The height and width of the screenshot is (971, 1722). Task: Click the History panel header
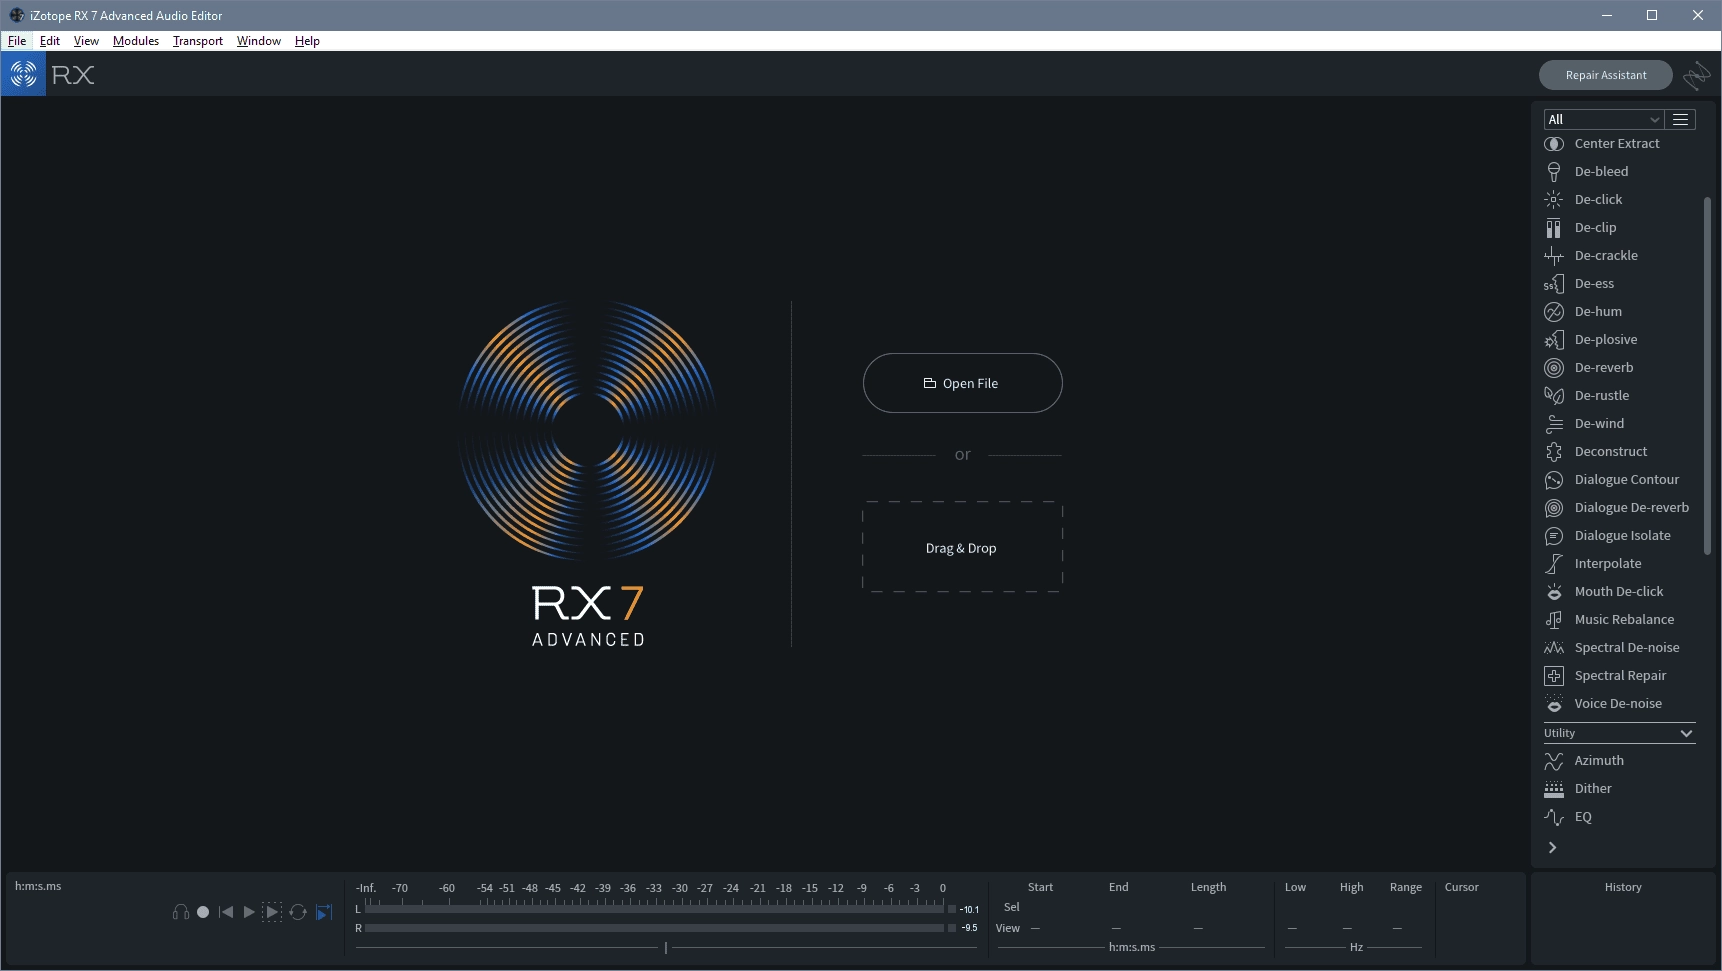coord(1623,887)
